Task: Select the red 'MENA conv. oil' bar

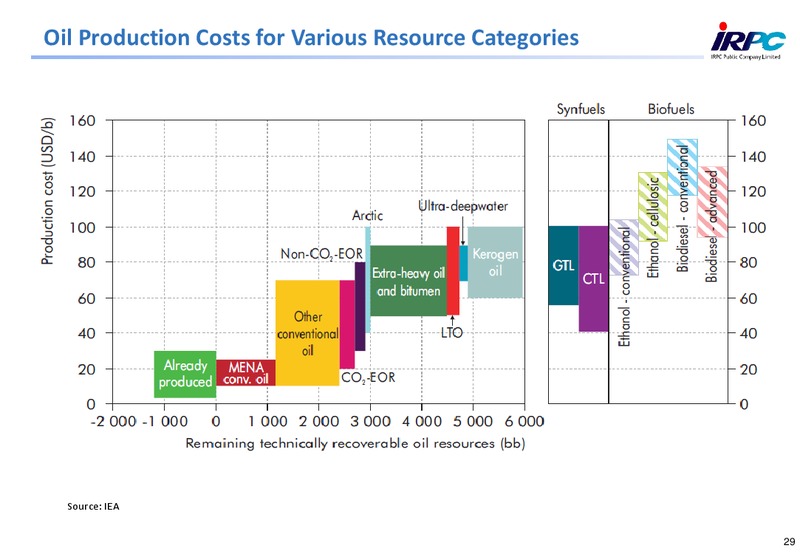Action: 246,372
